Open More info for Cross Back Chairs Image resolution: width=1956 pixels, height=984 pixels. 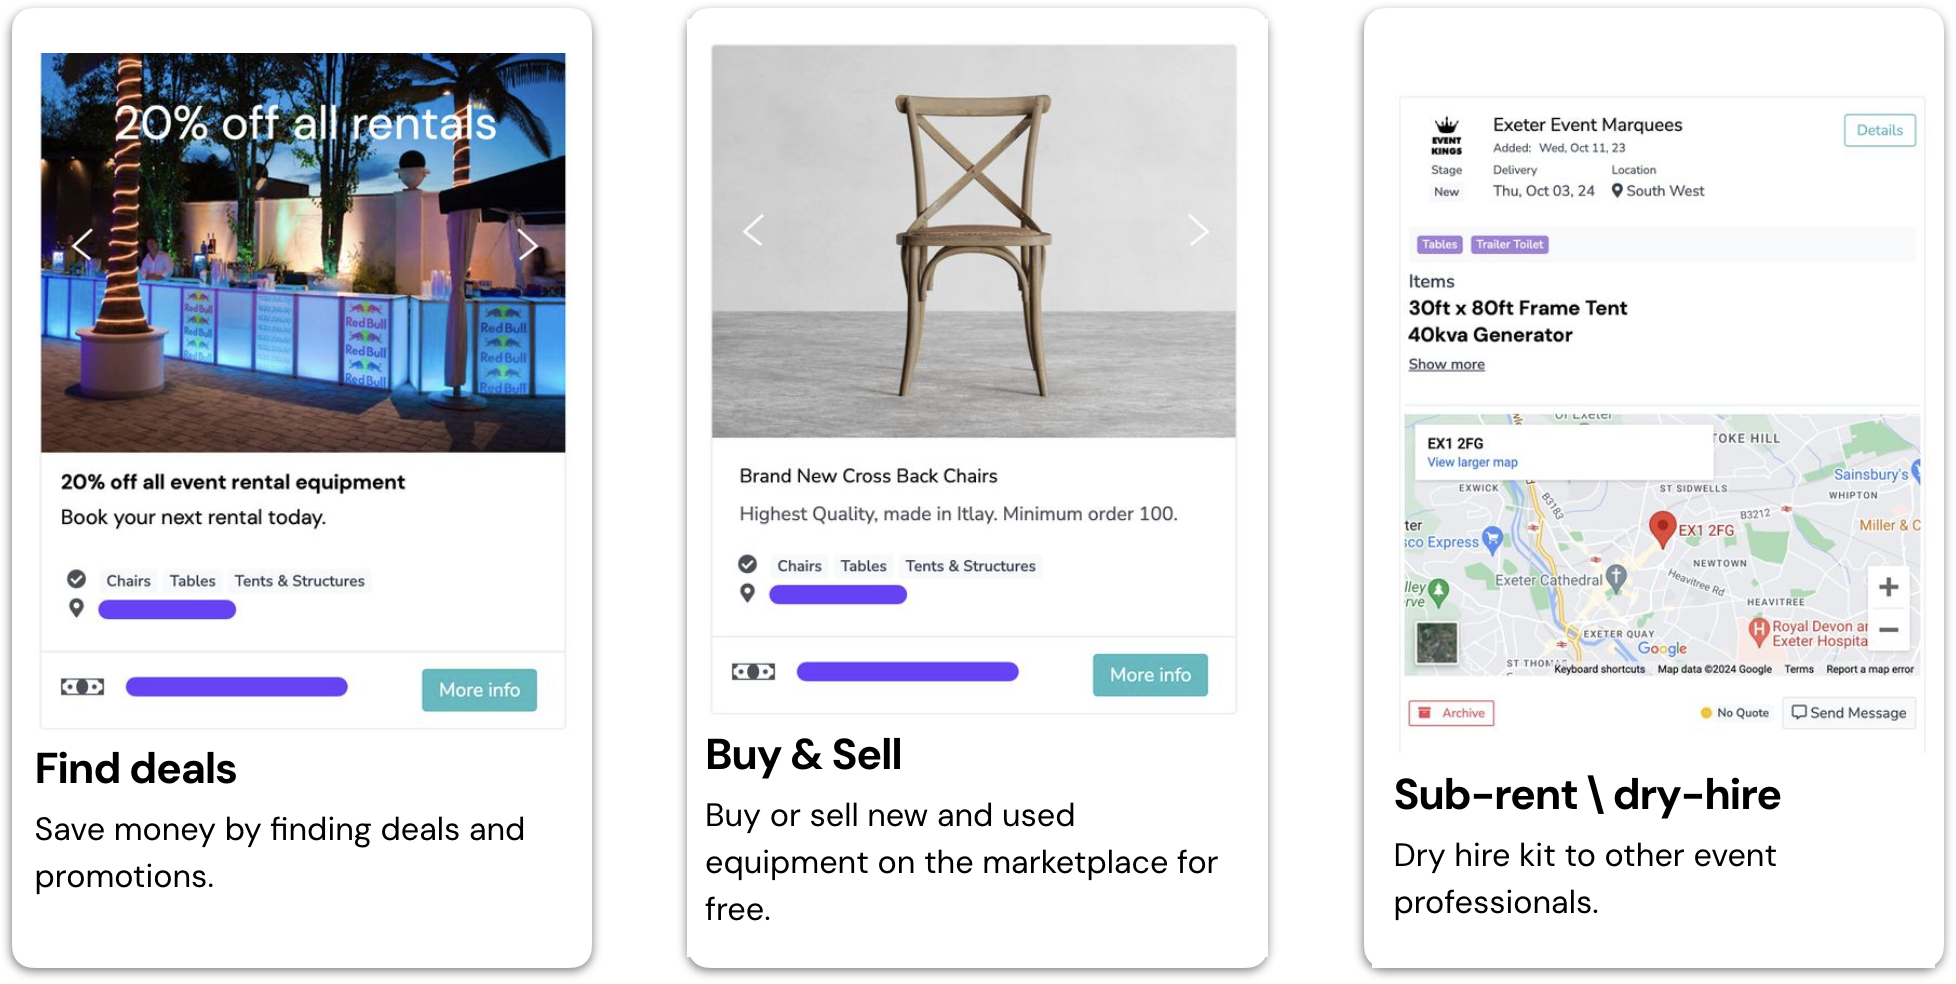click(1150, 675)
